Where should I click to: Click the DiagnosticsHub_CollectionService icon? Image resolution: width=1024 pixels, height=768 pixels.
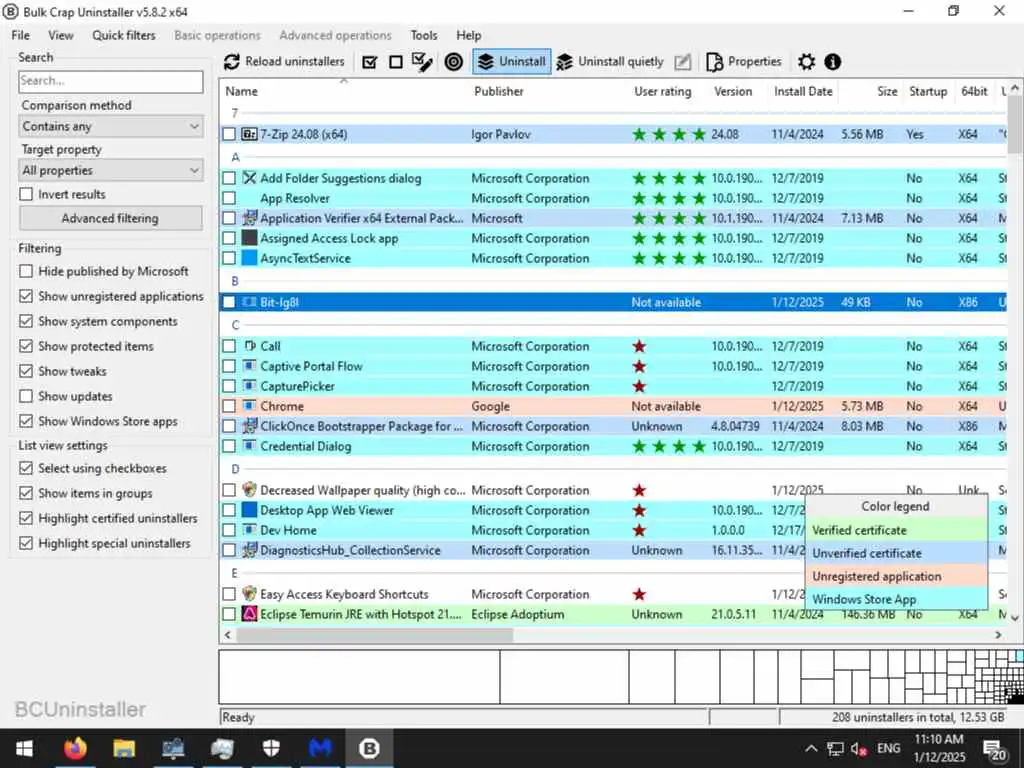pyautogui.click(x=249, y=550)
